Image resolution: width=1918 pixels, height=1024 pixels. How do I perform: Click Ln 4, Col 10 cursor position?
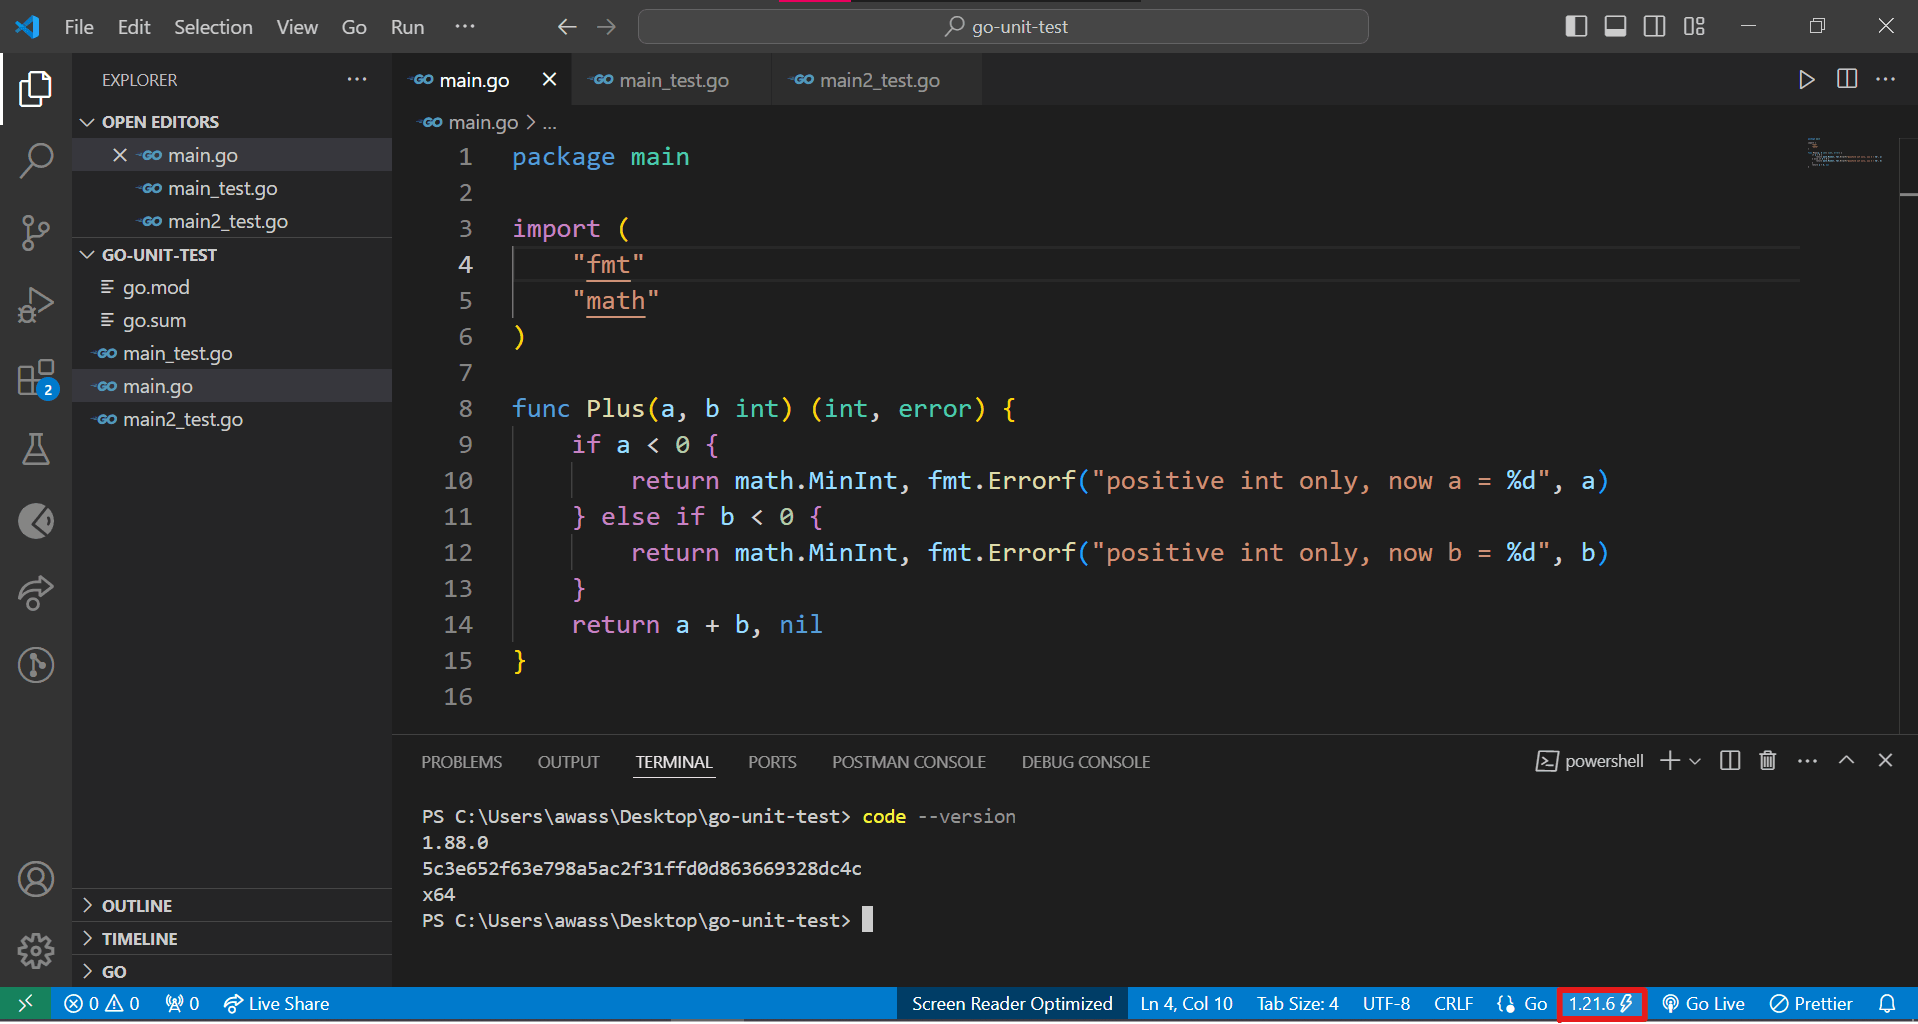click(x=1186, y=1004)
